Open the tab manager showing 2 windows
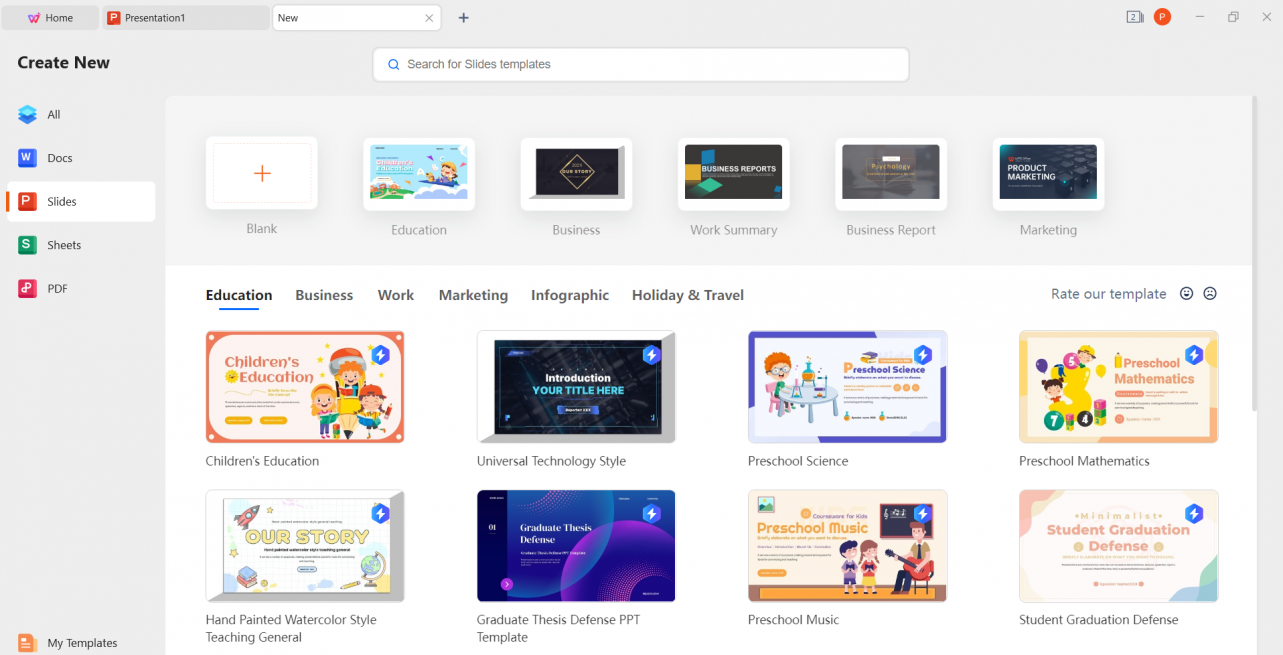1283x655 pixels. [1133, 17]
